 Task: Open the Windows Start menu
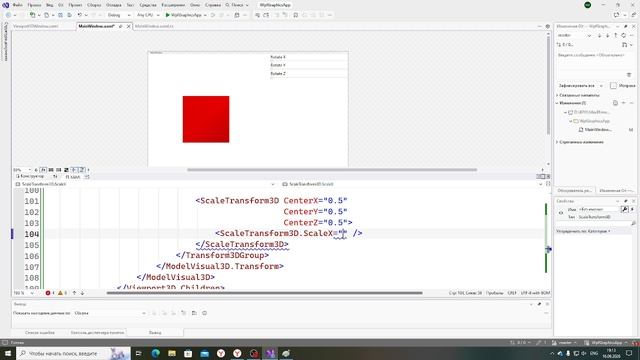point(8,353)
